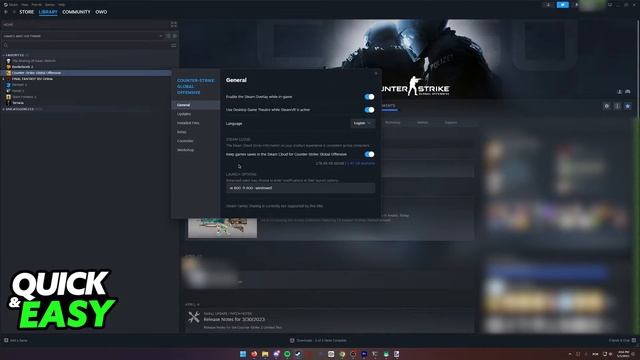Open the OWO profile menu
The width and height of the screenshot is (640, 360).
[101, 12]
